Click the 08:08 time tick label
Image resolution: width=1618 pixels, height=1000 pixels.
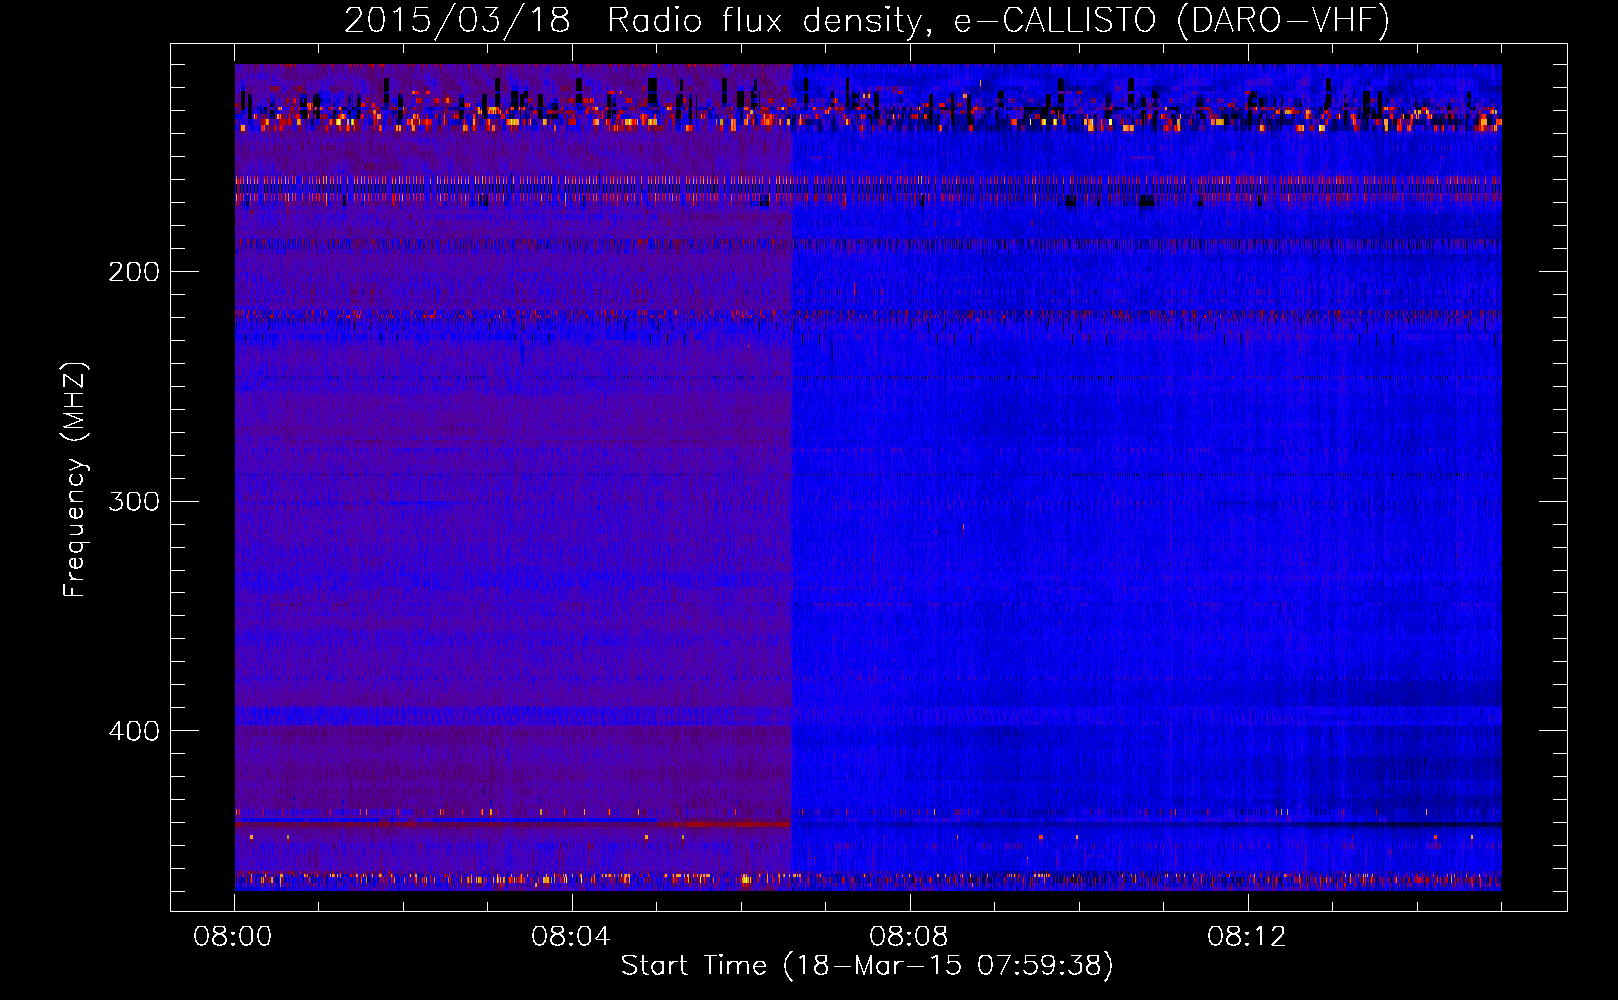[909, 937]
